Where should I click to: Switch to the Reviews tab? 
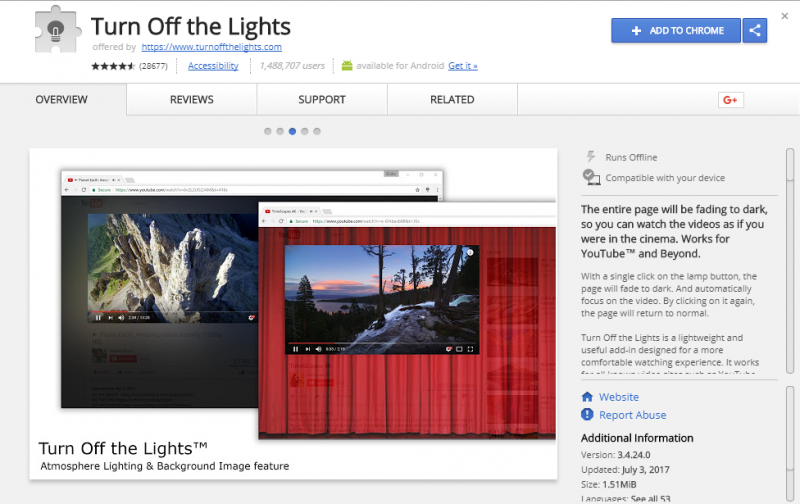pyautogui.click(x=192, y=99)
